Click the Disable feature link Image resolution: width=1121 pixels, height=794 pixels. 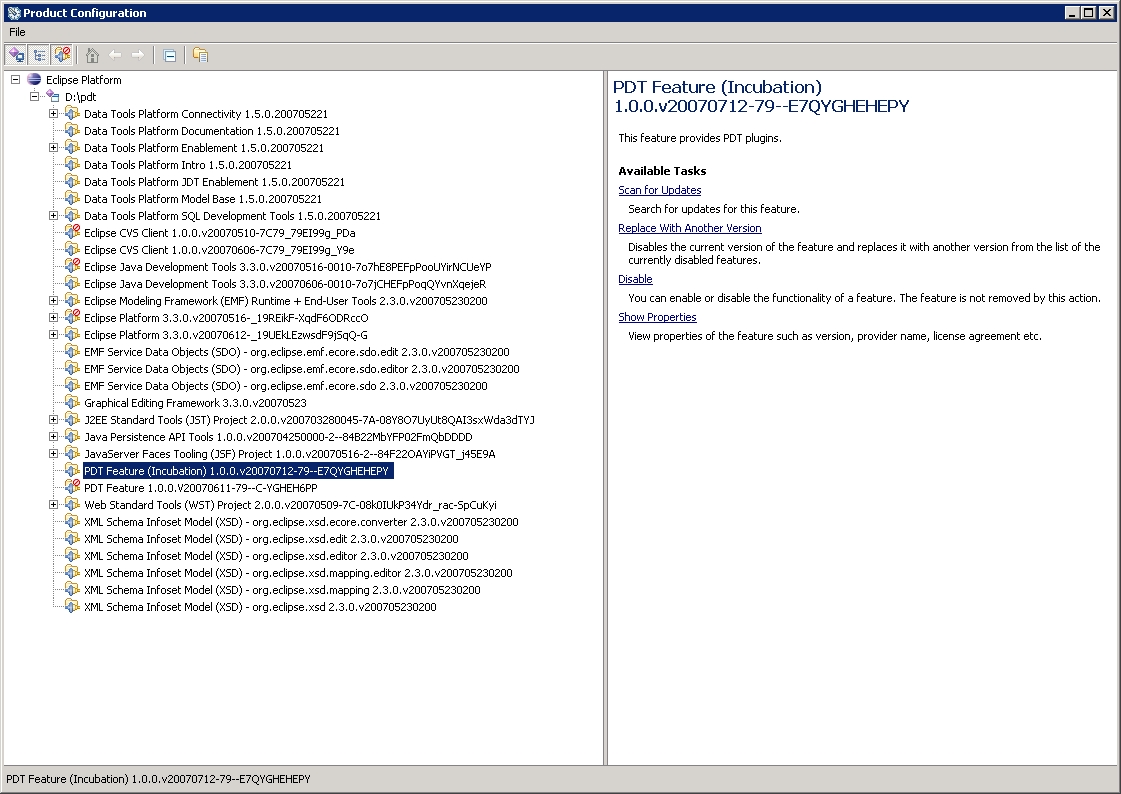(635, 279)
